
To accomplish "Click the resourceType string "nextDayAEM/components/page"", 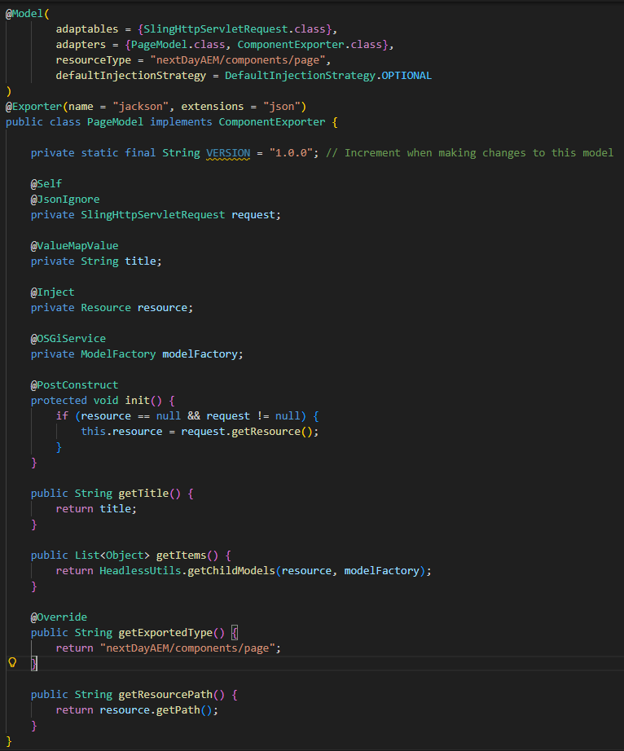I will [x=238, y=60].
